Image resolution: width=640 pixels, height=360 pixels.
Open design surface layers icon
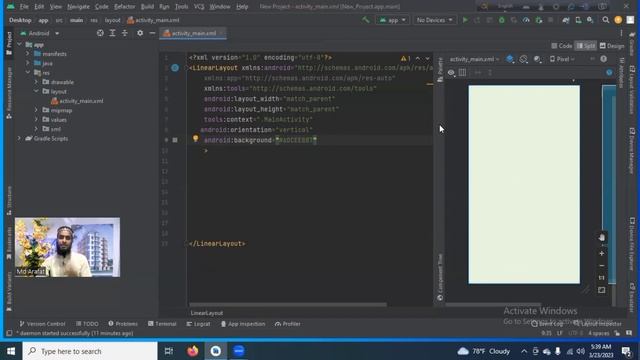coord(510,59)
